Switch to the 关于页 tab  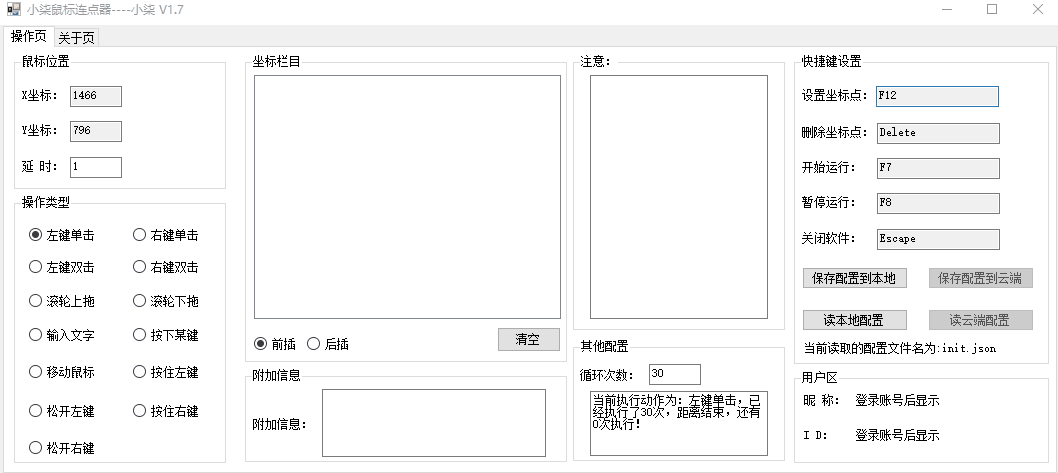[76, 38]
